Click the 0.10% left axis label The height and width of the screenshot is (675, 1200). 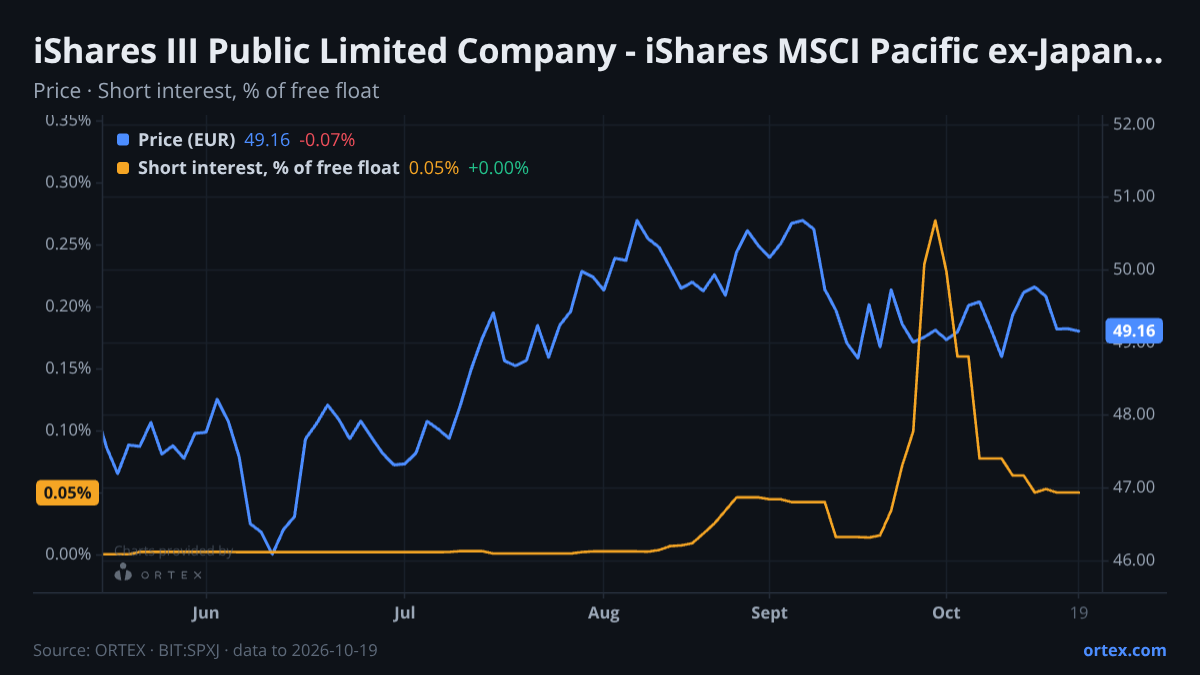[67, 430]
